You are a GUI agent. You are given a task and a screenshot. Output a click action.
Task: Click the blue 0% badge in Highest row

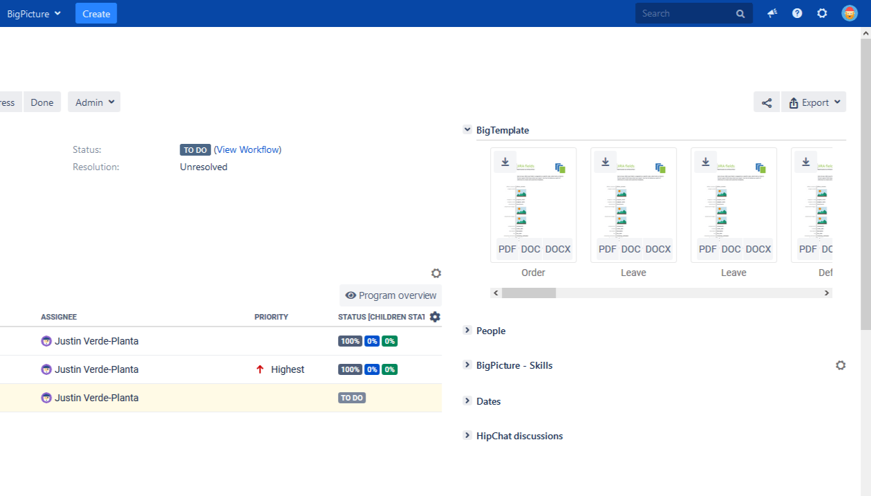pyautogui.click(x=372, y=369)
